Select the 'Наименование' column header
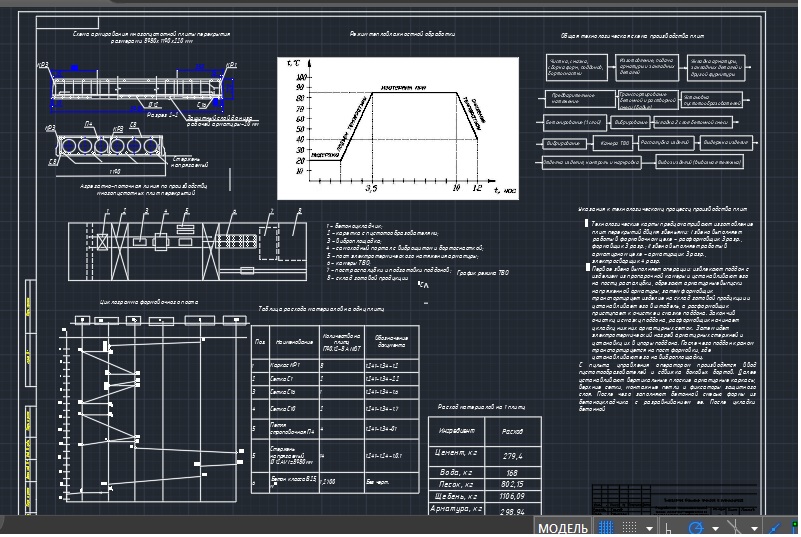 tap(294, 342)
